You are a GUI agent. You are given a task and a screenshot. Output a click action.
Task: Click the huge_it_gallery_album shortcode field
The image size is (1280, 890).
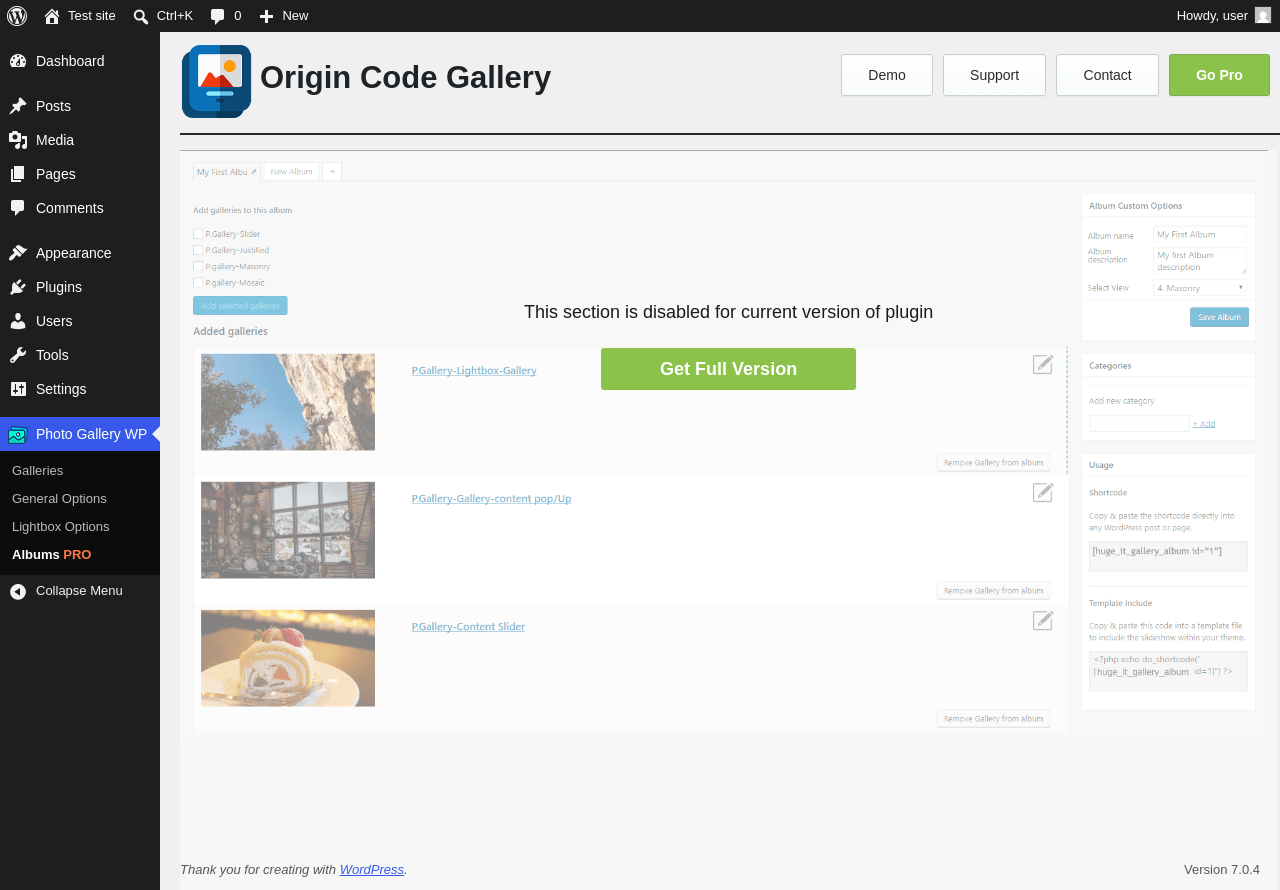pyautogui.click(x=1168, y=556)
